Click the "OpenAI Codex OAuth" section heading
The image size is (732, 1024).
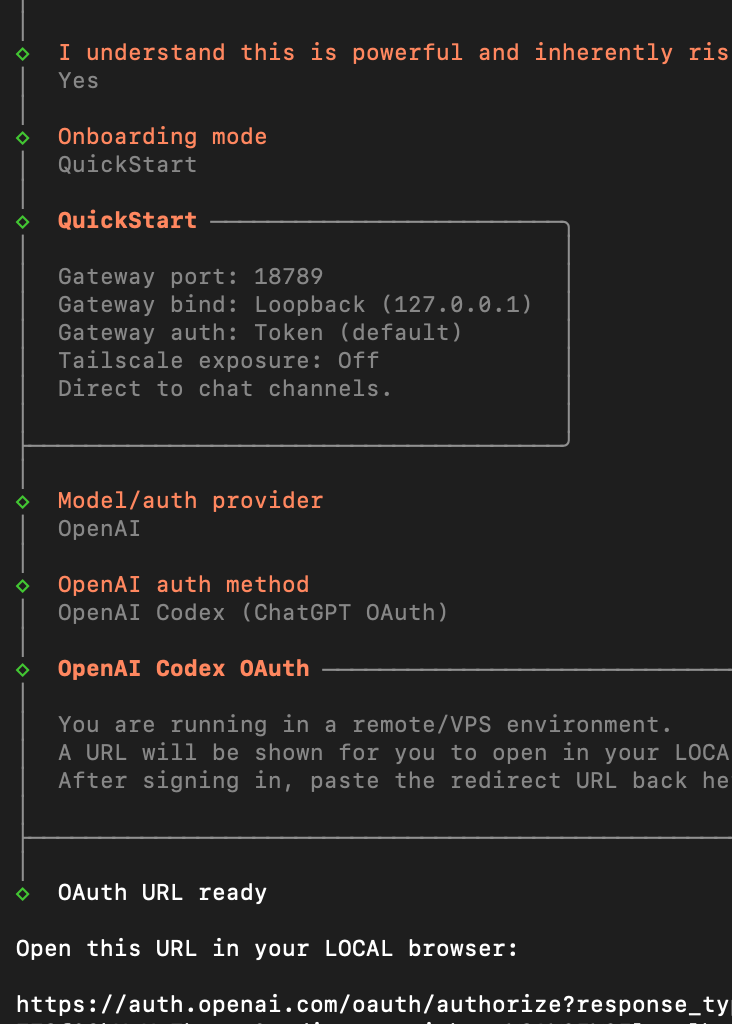point(183,669)
